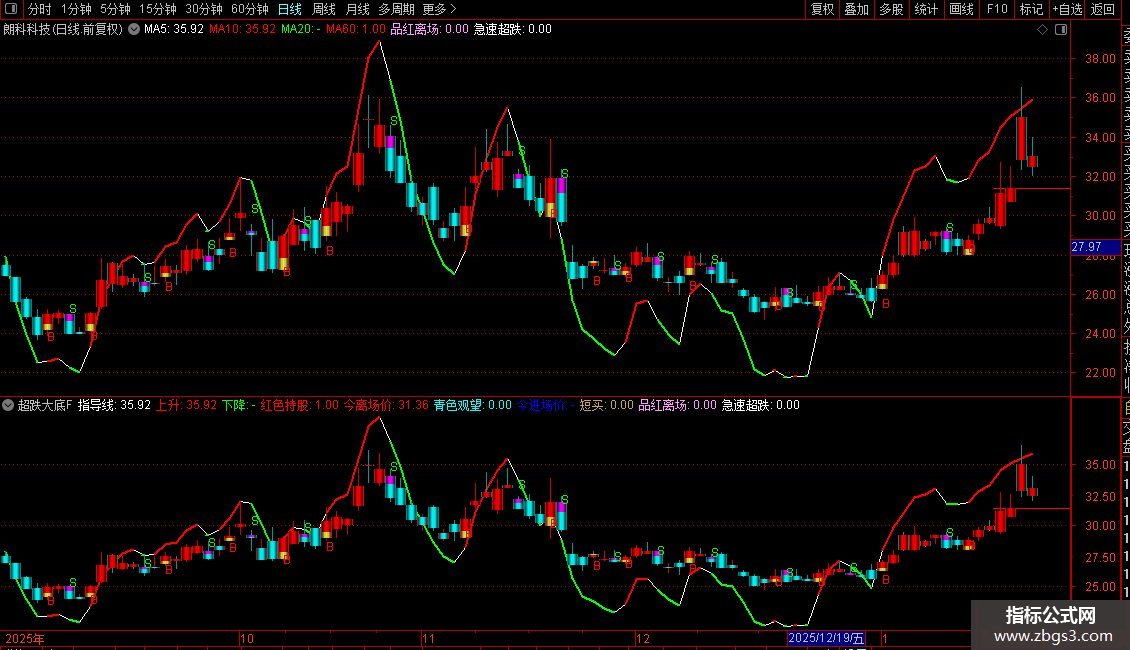Screen dimensions: 1130x650
Task: Open the main chart indicator dropdown arrow
Action: point(134,30)
